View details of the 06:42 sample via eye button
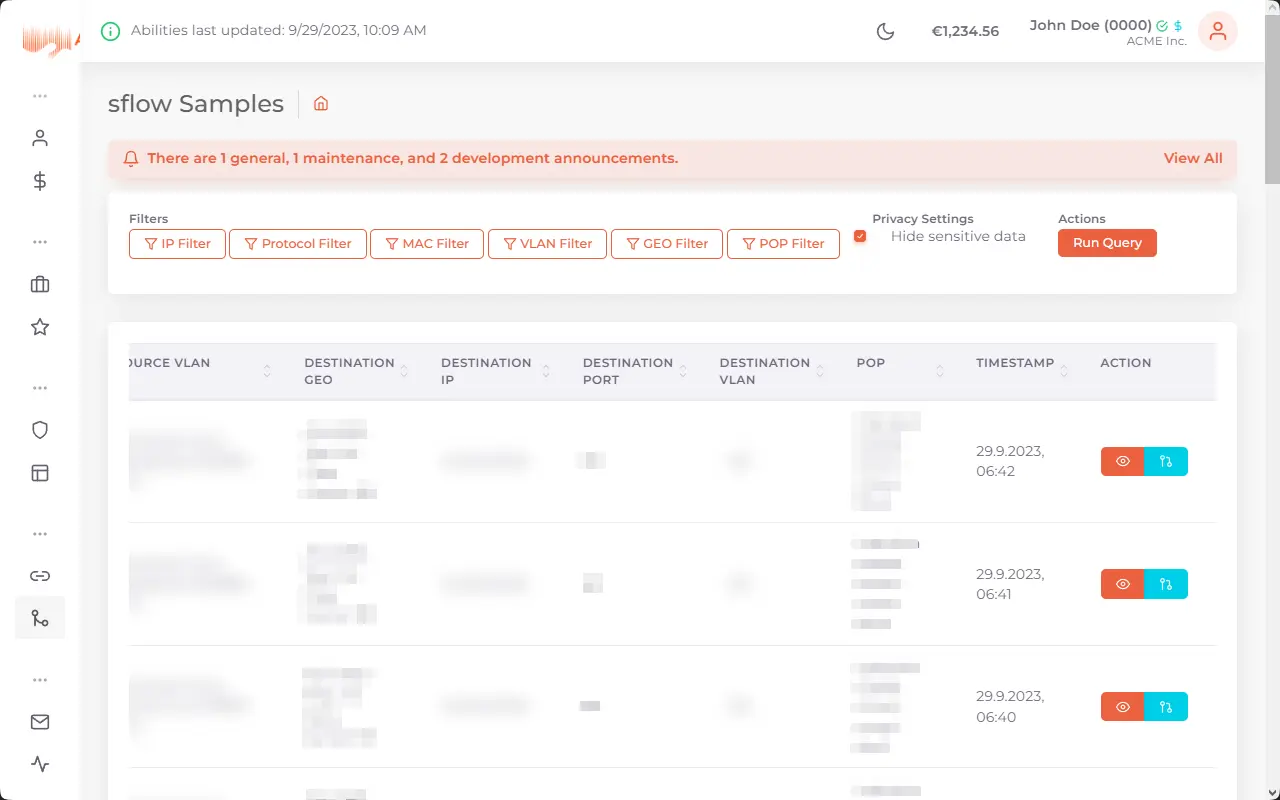1280x800 pixels. 1121,461
